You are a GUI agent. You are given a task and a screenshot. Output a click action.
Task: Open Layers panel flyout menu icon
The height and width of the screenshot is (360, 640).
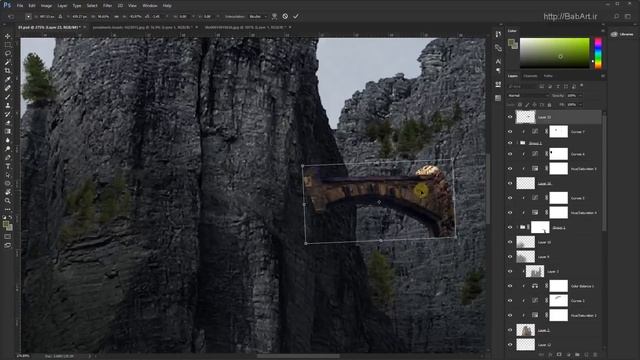click(603, 76)
